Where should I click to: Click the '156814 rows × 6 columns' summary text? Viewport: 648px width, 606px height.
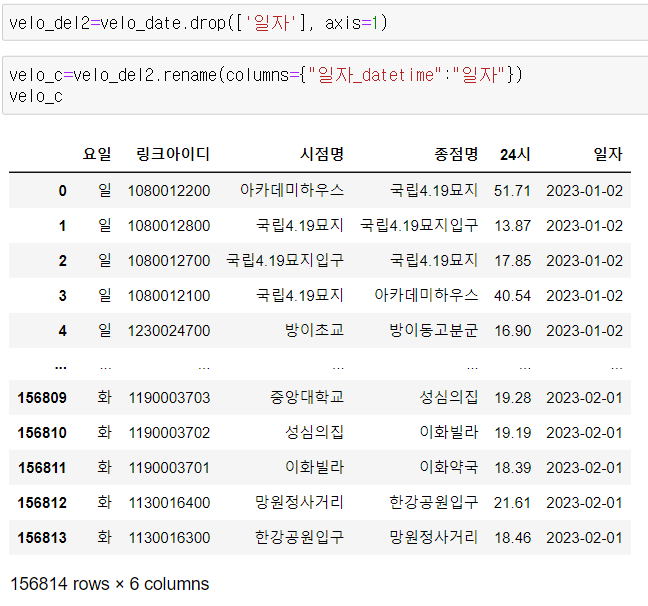(x=110, y=584)
